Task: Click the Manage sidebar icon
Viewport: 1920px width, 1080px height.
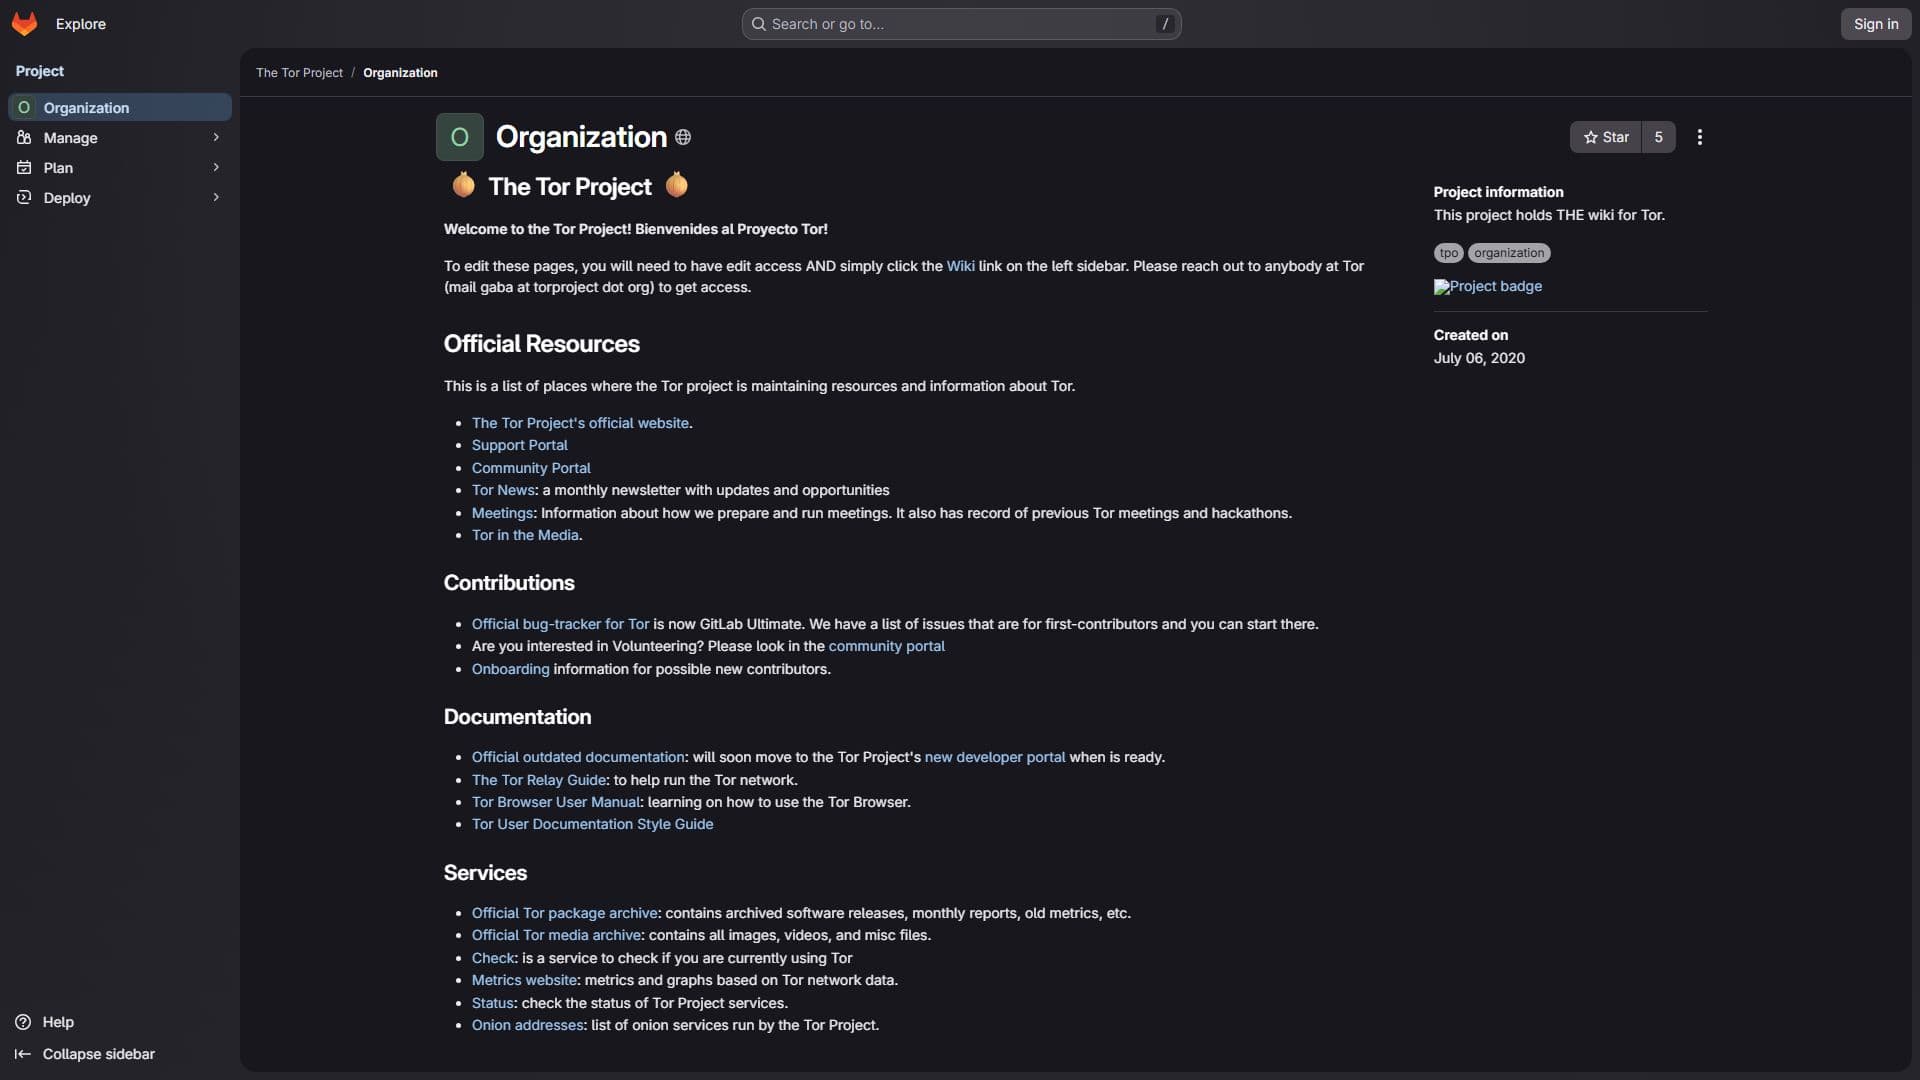Action: pos(24,137)
